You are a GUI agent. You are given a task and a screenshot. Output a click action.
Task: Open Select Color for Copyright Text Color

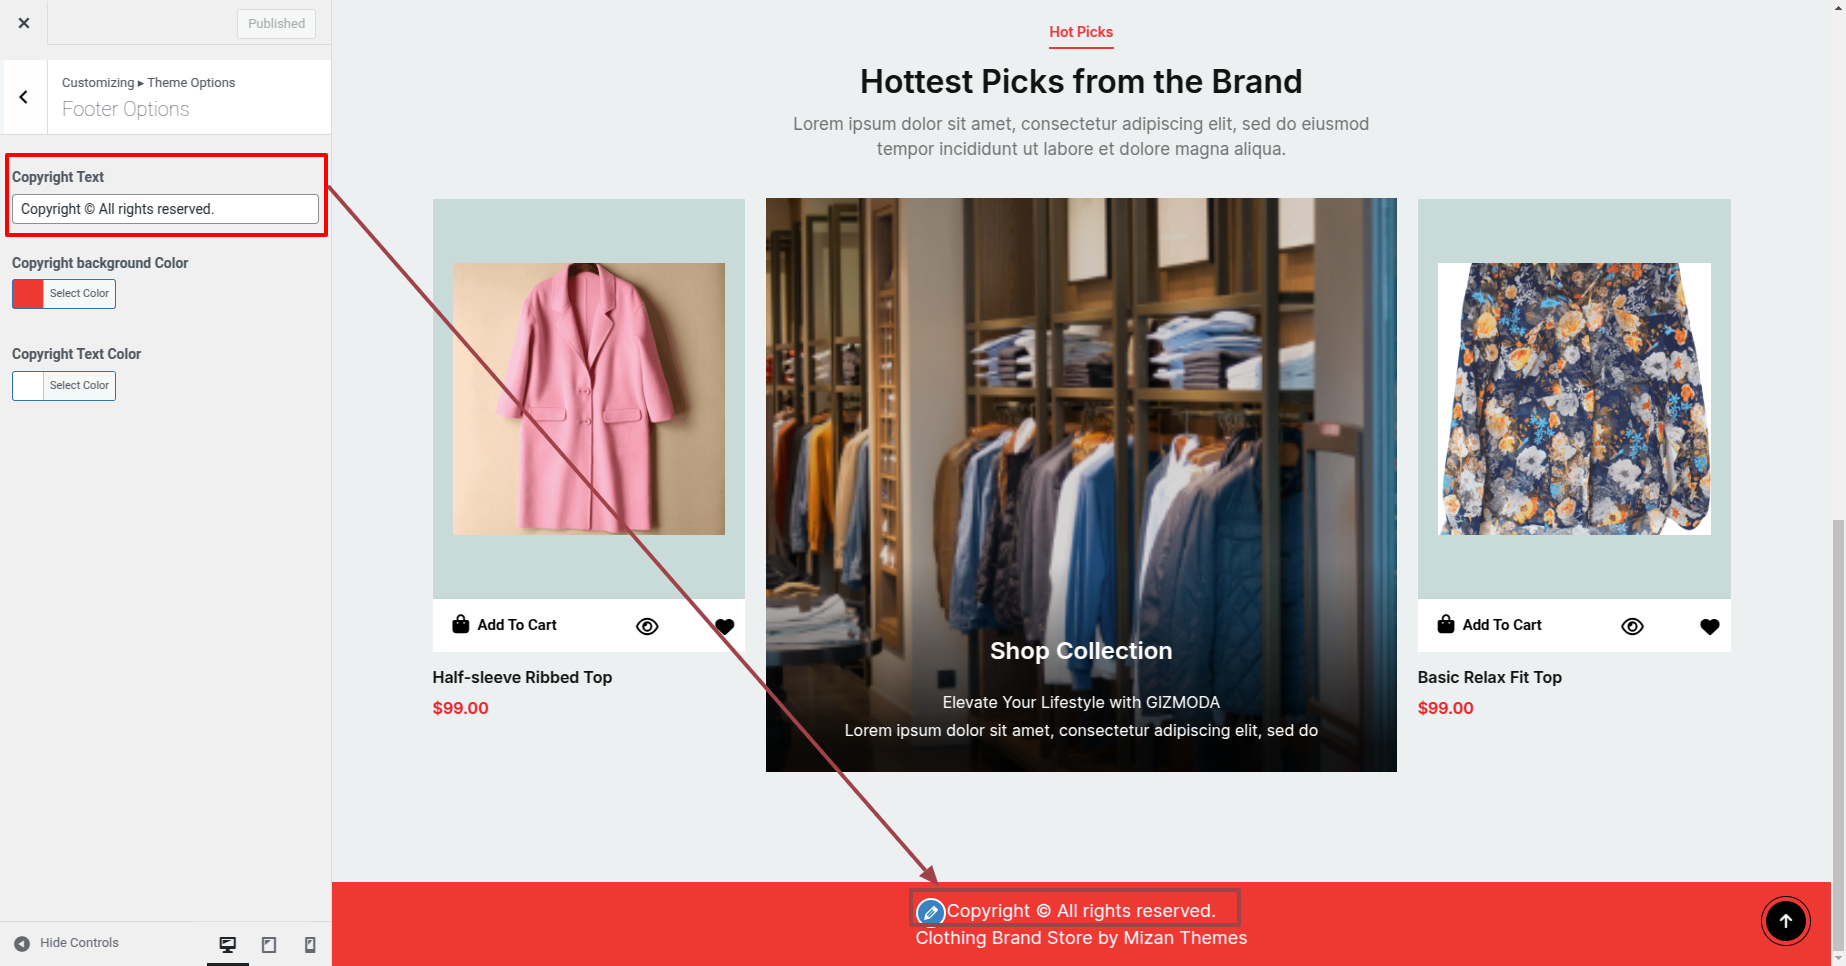point(79,385)
